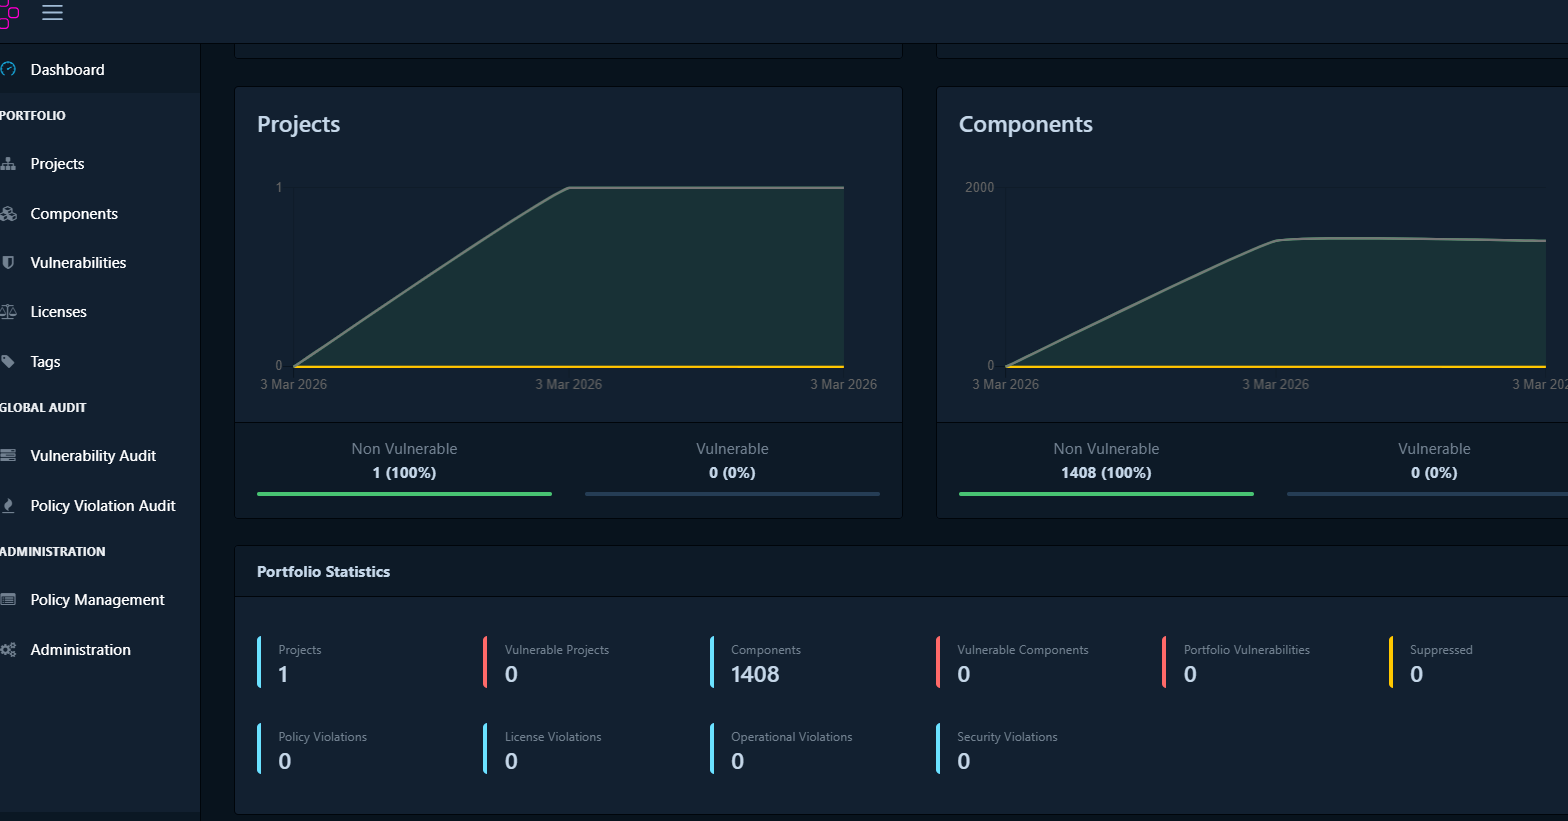
Task: Click the Components count 1408 statistic
Action: 755,674
